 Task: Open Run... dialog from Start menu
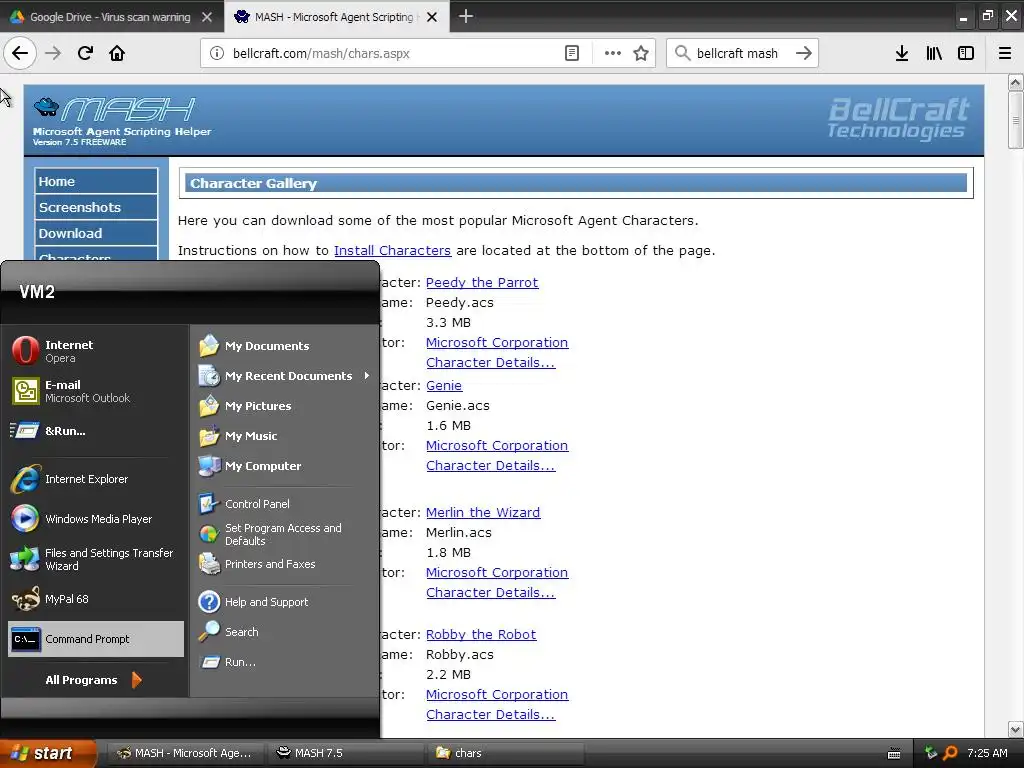coord(283,662)
